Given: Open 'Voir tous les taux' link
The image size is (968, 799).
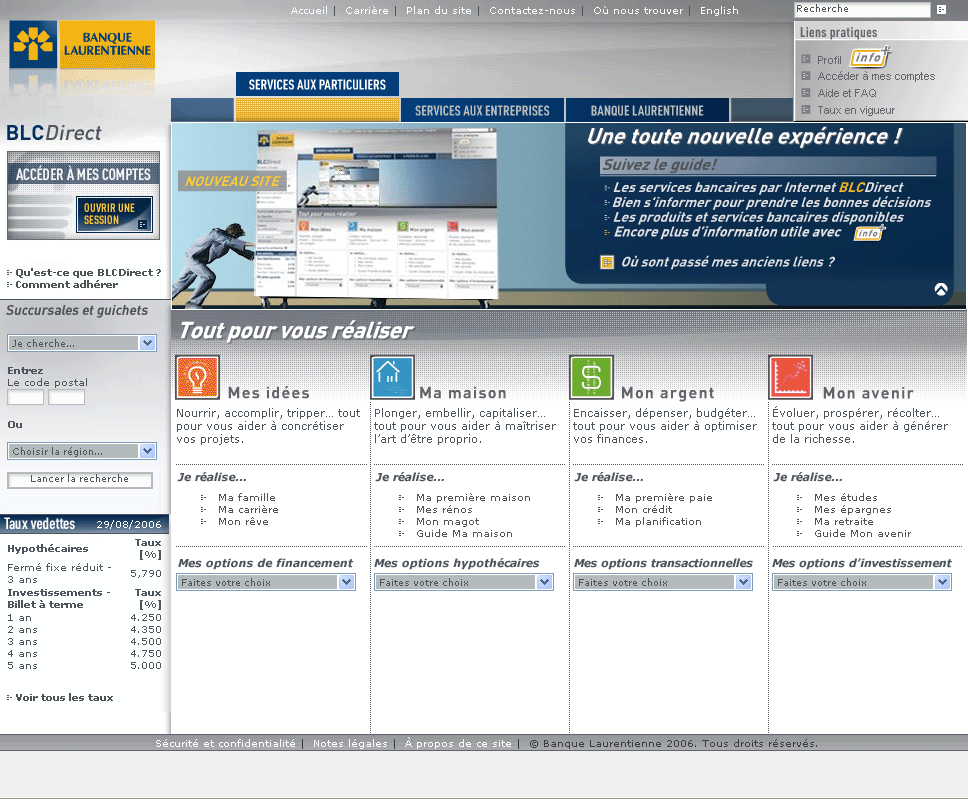Looking at the screenshot, I should (x=64, y=698).
